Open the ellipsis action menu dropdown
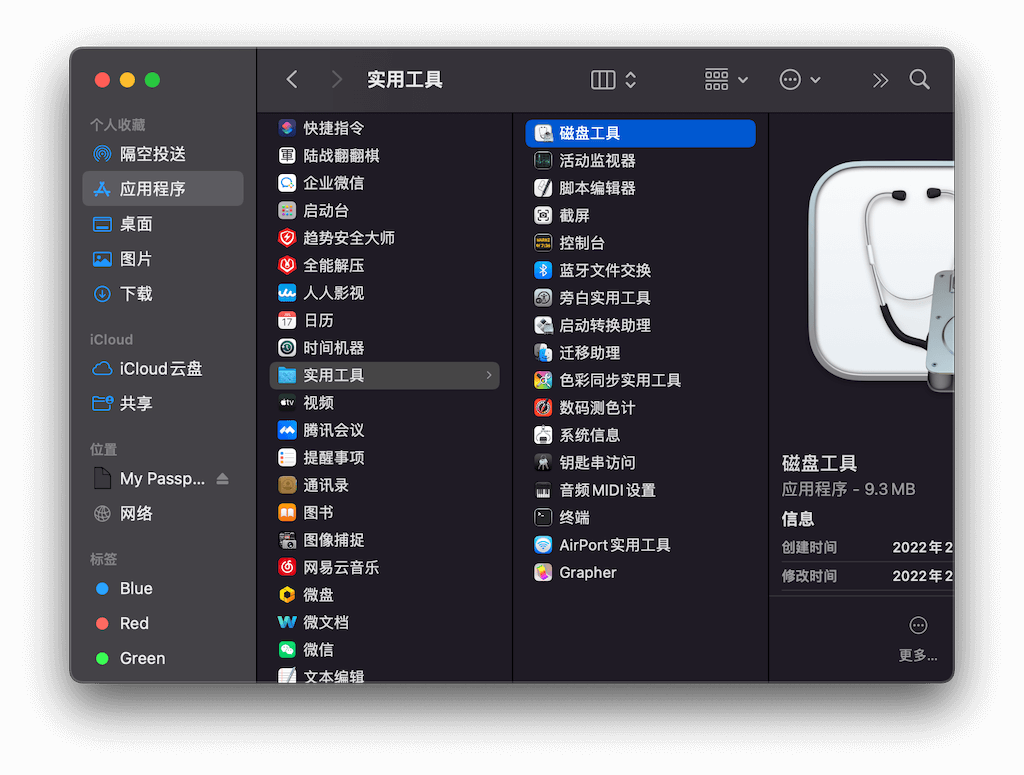Viewport: 1024px width, 775px height. tap(800, 80)
